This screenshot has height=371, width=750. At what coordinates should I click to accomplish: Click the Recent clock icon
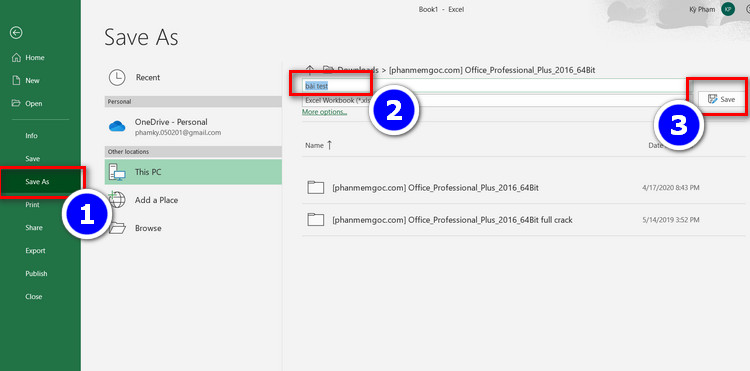coord(117,77)
